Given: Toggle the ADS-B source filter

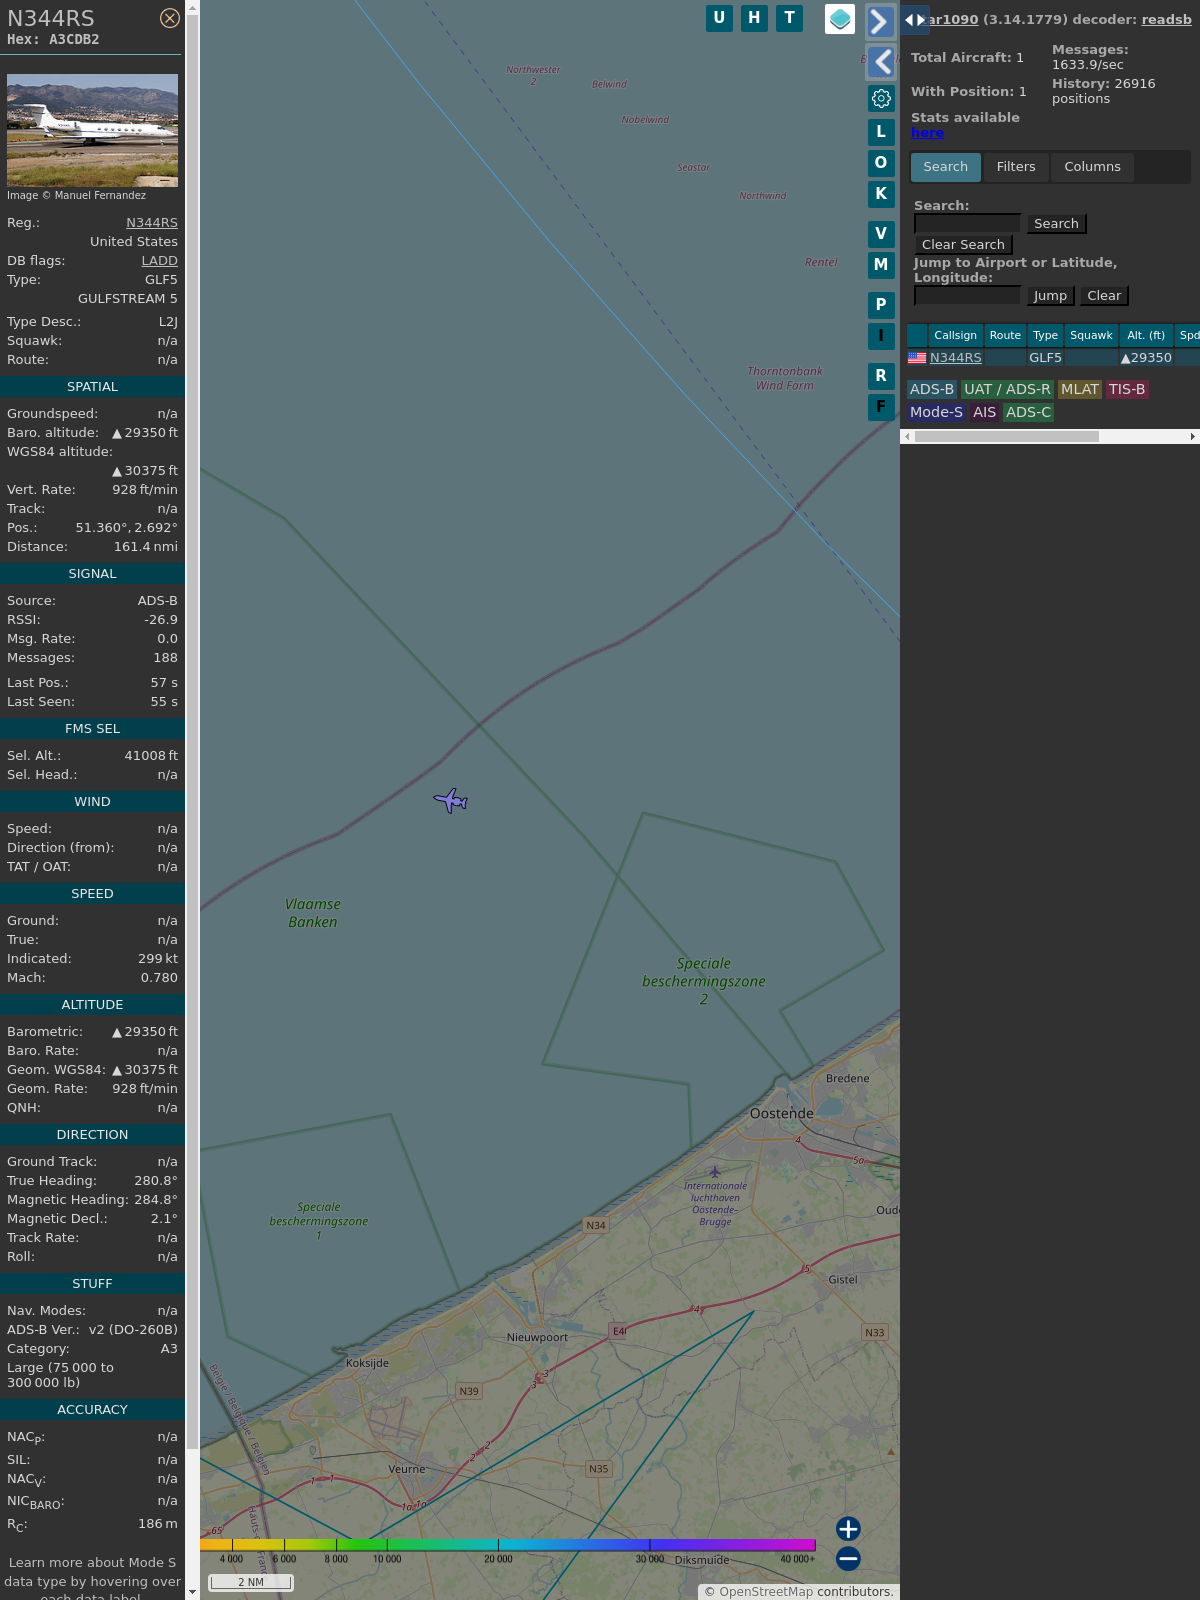Looking at the screenshot, I should pyautogui.click(x=931, y=389).
